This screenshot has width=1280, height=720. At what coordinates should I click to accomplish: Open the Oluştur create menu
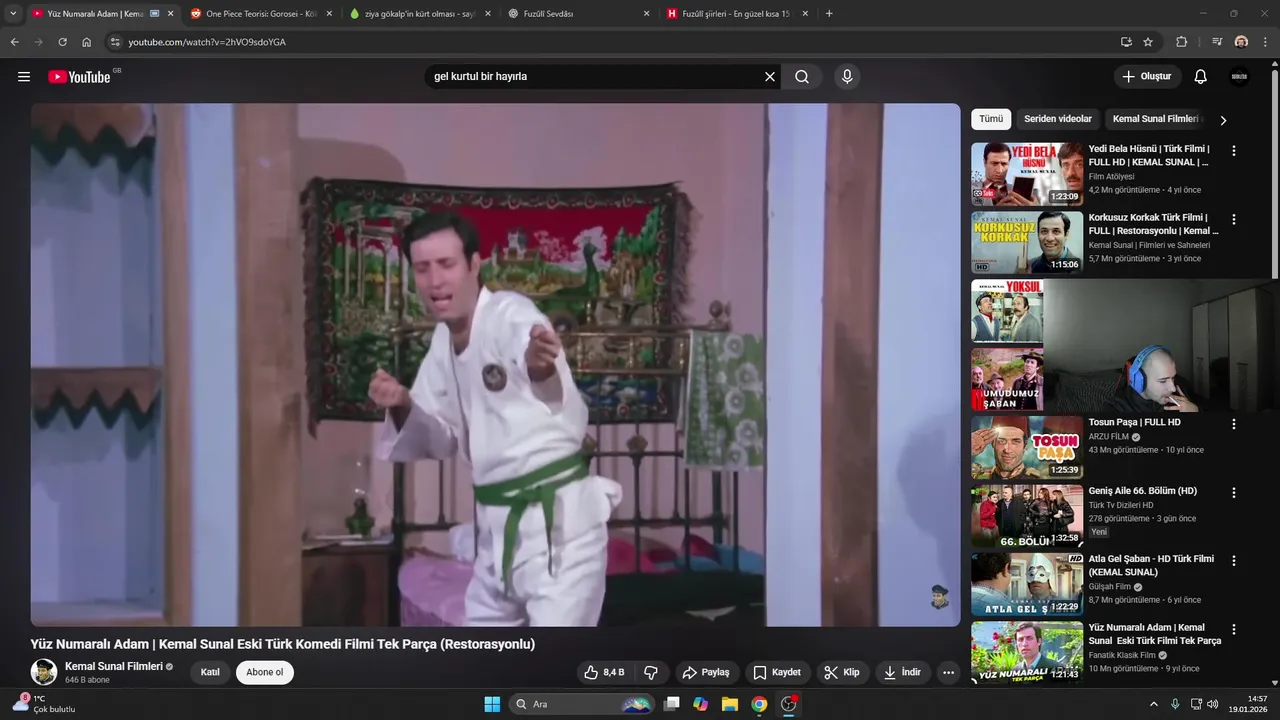1147,77
